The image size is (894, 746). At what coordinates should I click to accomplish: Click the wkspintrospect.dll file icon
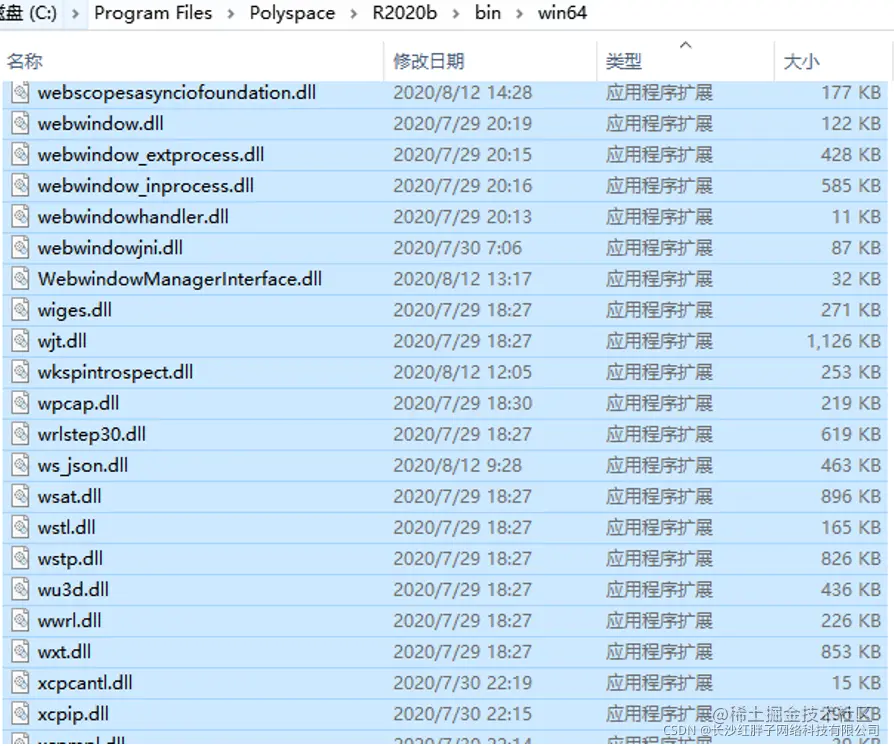pyautogui.click(x=21, y=372)
